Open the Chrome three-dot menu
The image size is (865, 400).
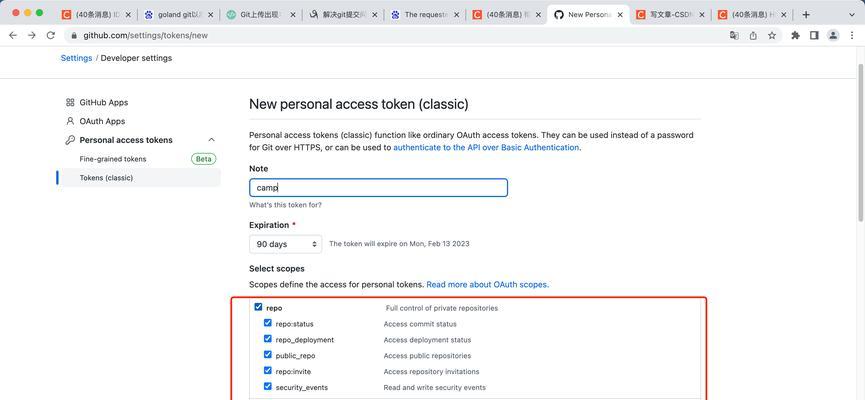852,35
